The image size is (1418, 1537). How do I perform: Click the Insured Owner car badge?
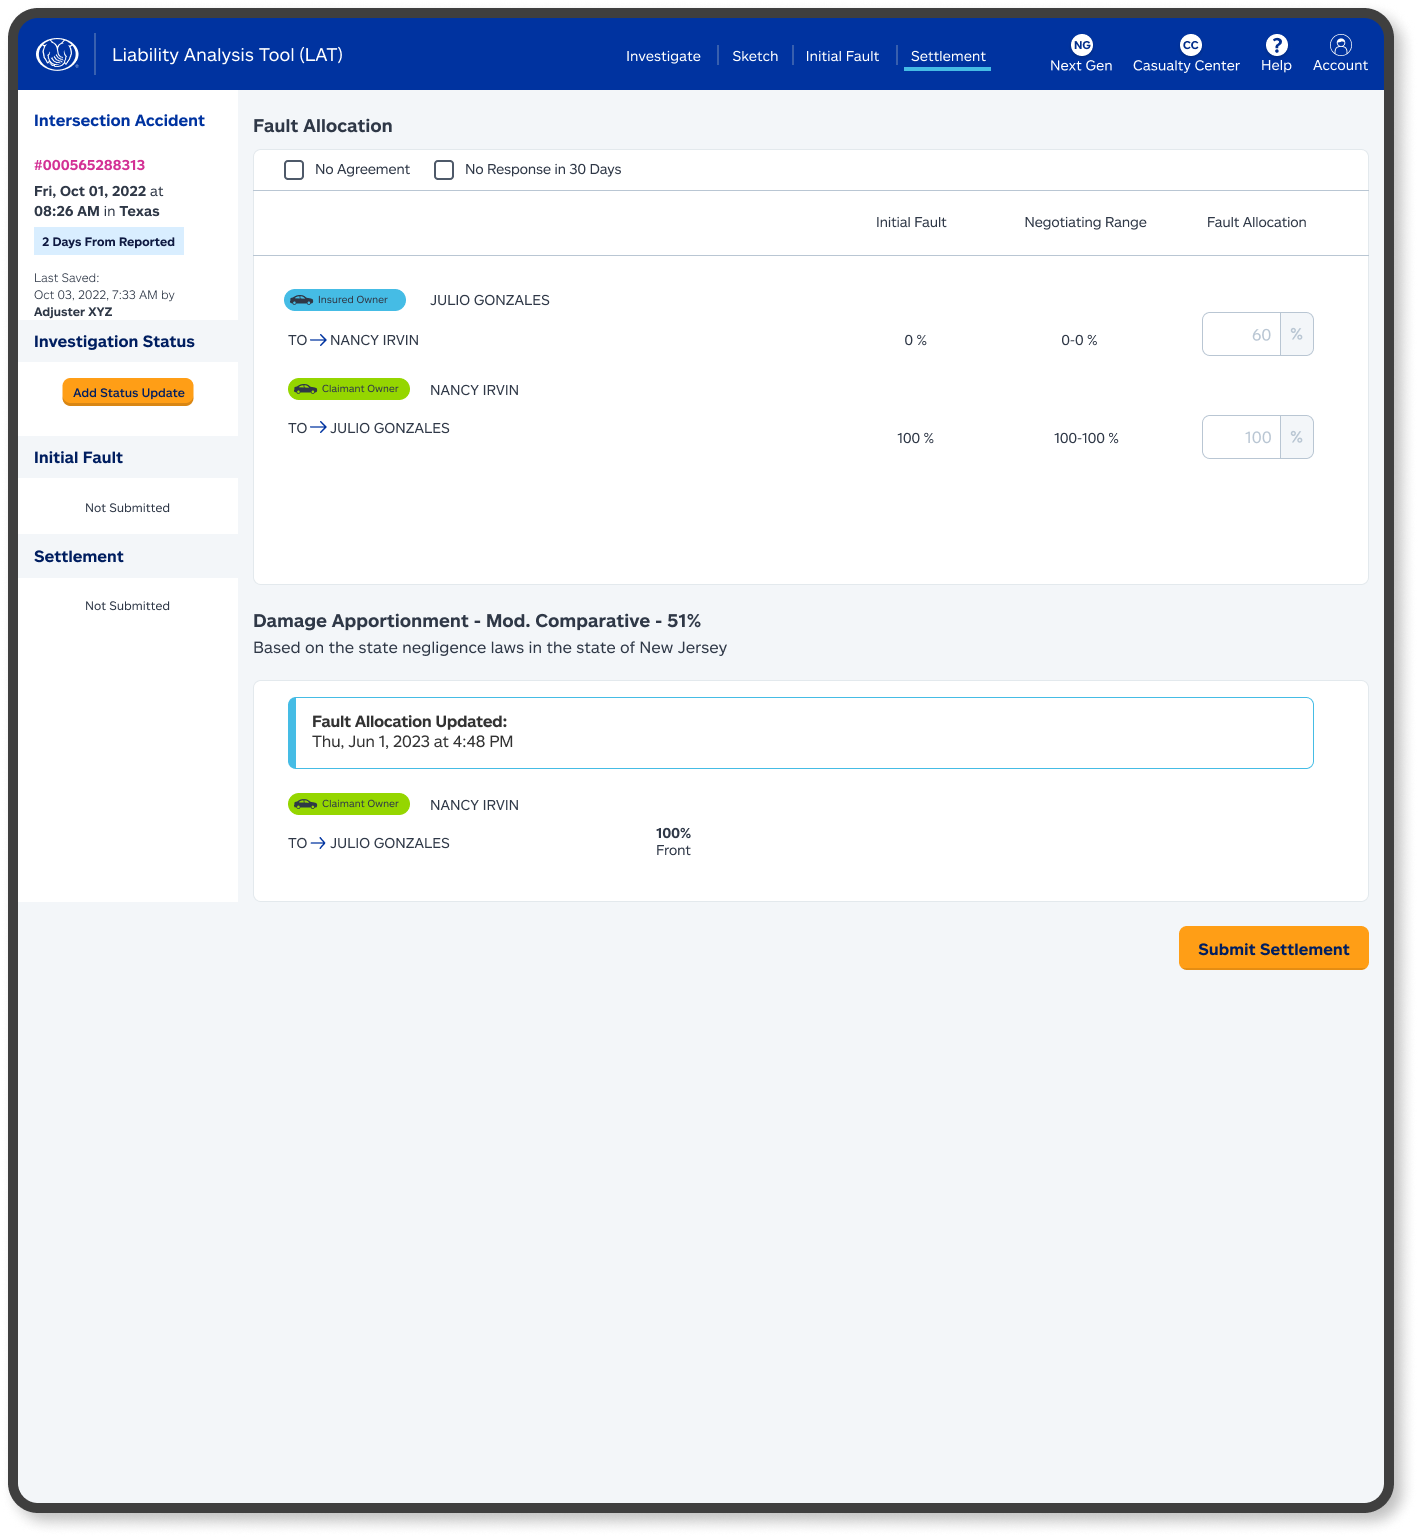(x=345, y=300)
